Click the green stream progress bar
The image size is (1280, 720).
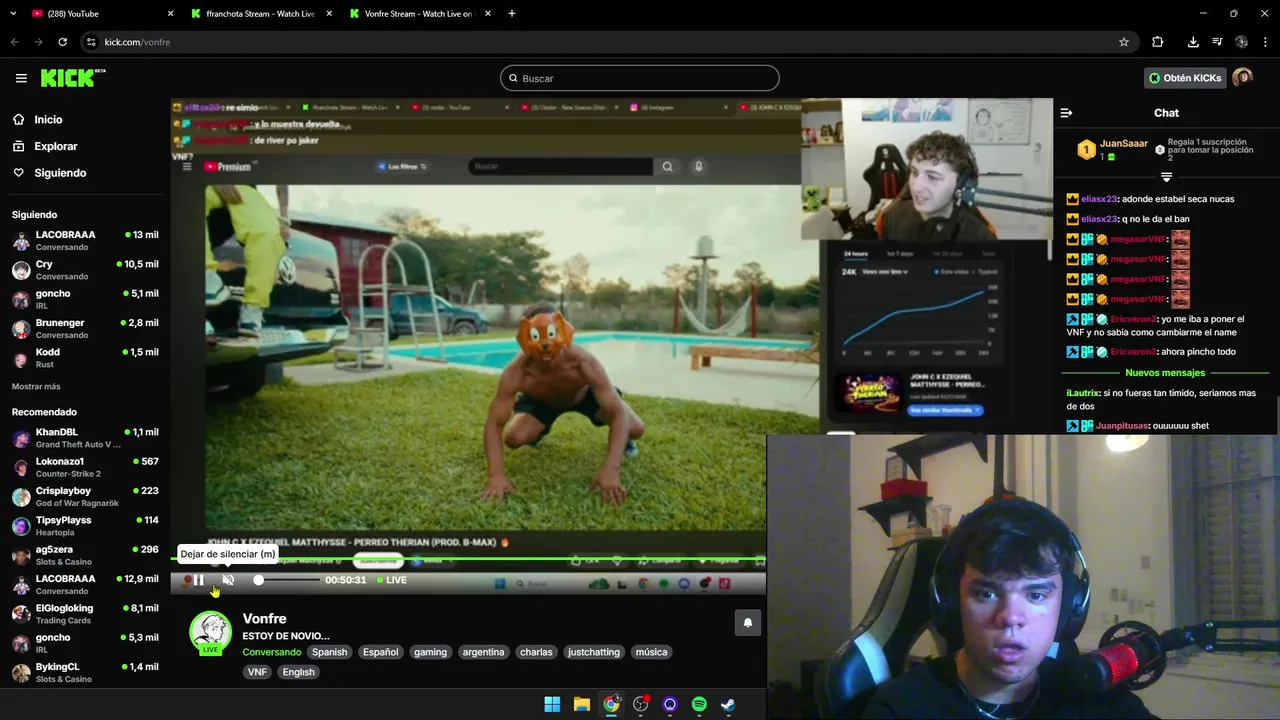coord(468,559)
